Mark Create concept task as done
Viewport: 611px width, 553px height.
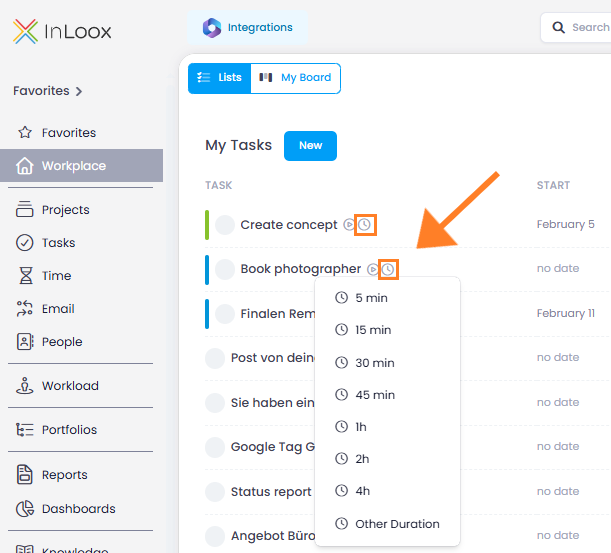click(225, 224)
